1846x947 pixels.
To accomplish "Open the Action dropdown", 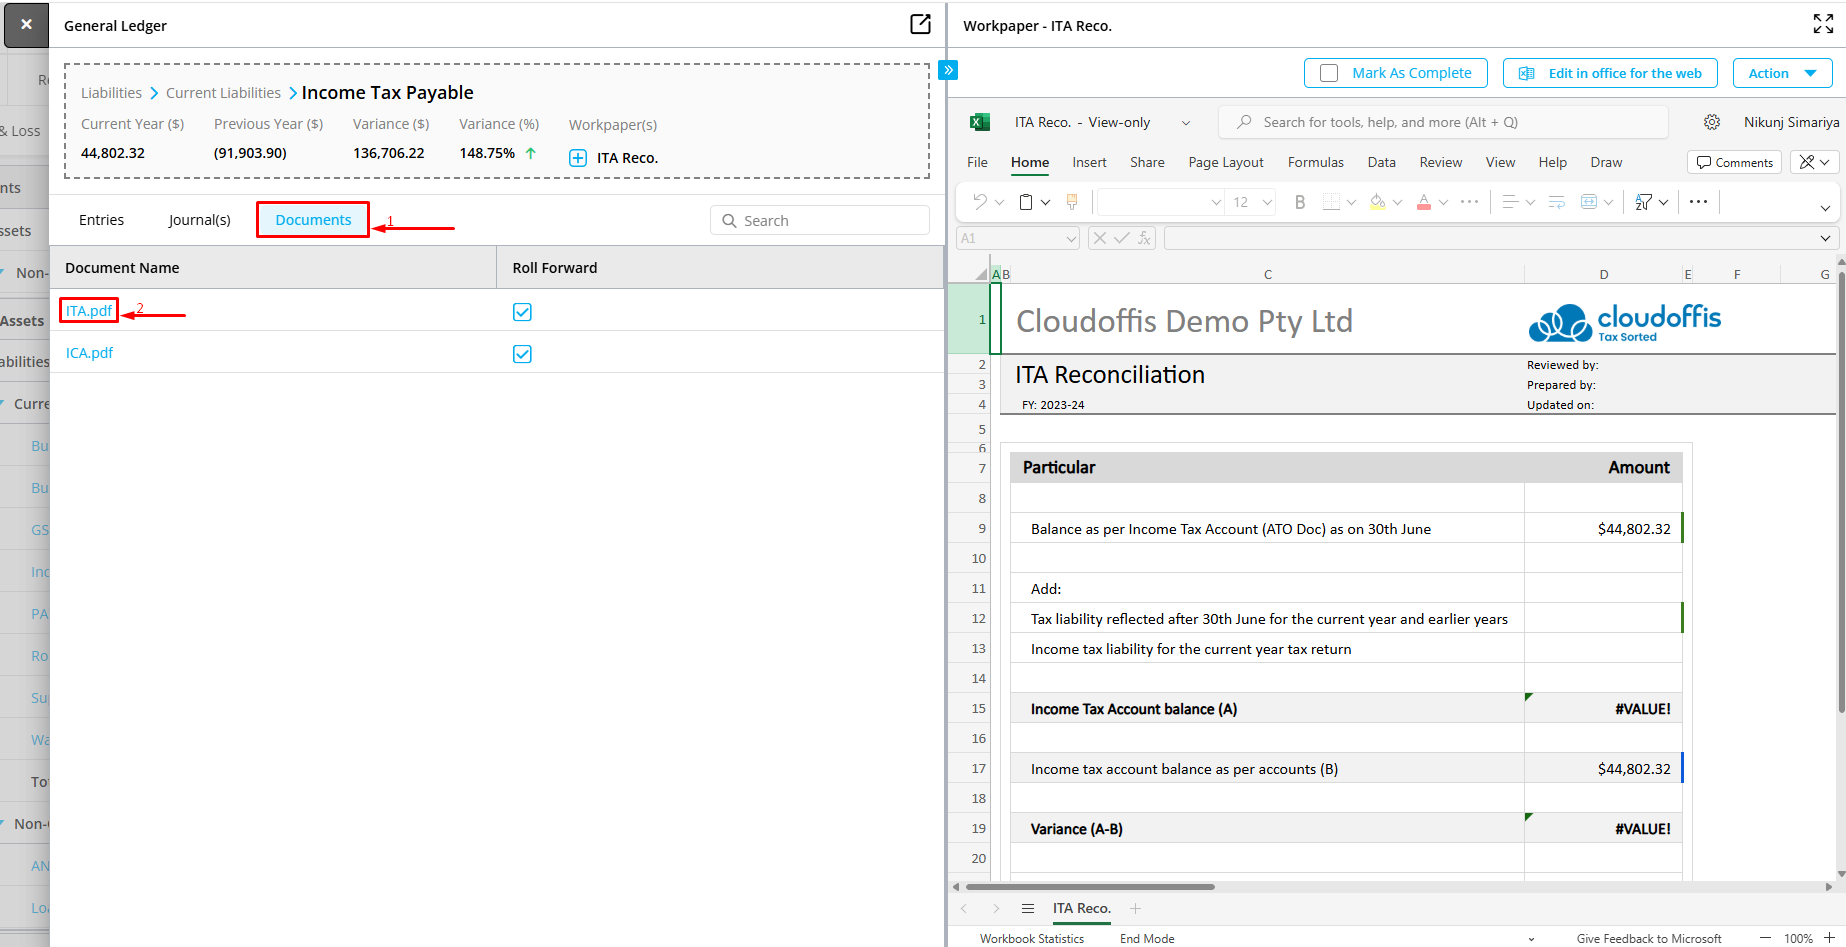I will 1783,73.
